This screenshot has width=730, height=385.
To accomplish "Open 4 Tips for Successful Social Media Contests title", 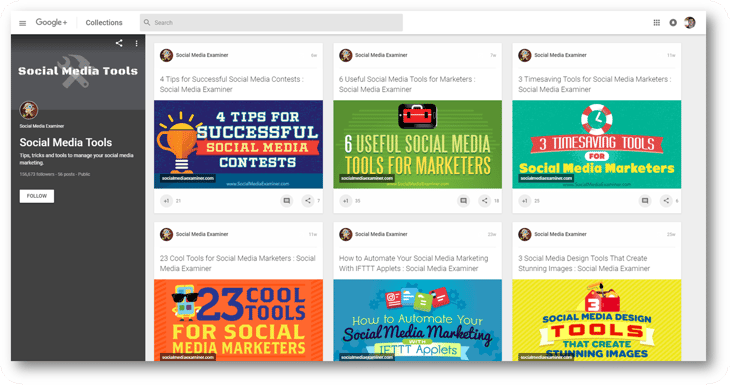I will pyautogui.click(x=231, y=84).
